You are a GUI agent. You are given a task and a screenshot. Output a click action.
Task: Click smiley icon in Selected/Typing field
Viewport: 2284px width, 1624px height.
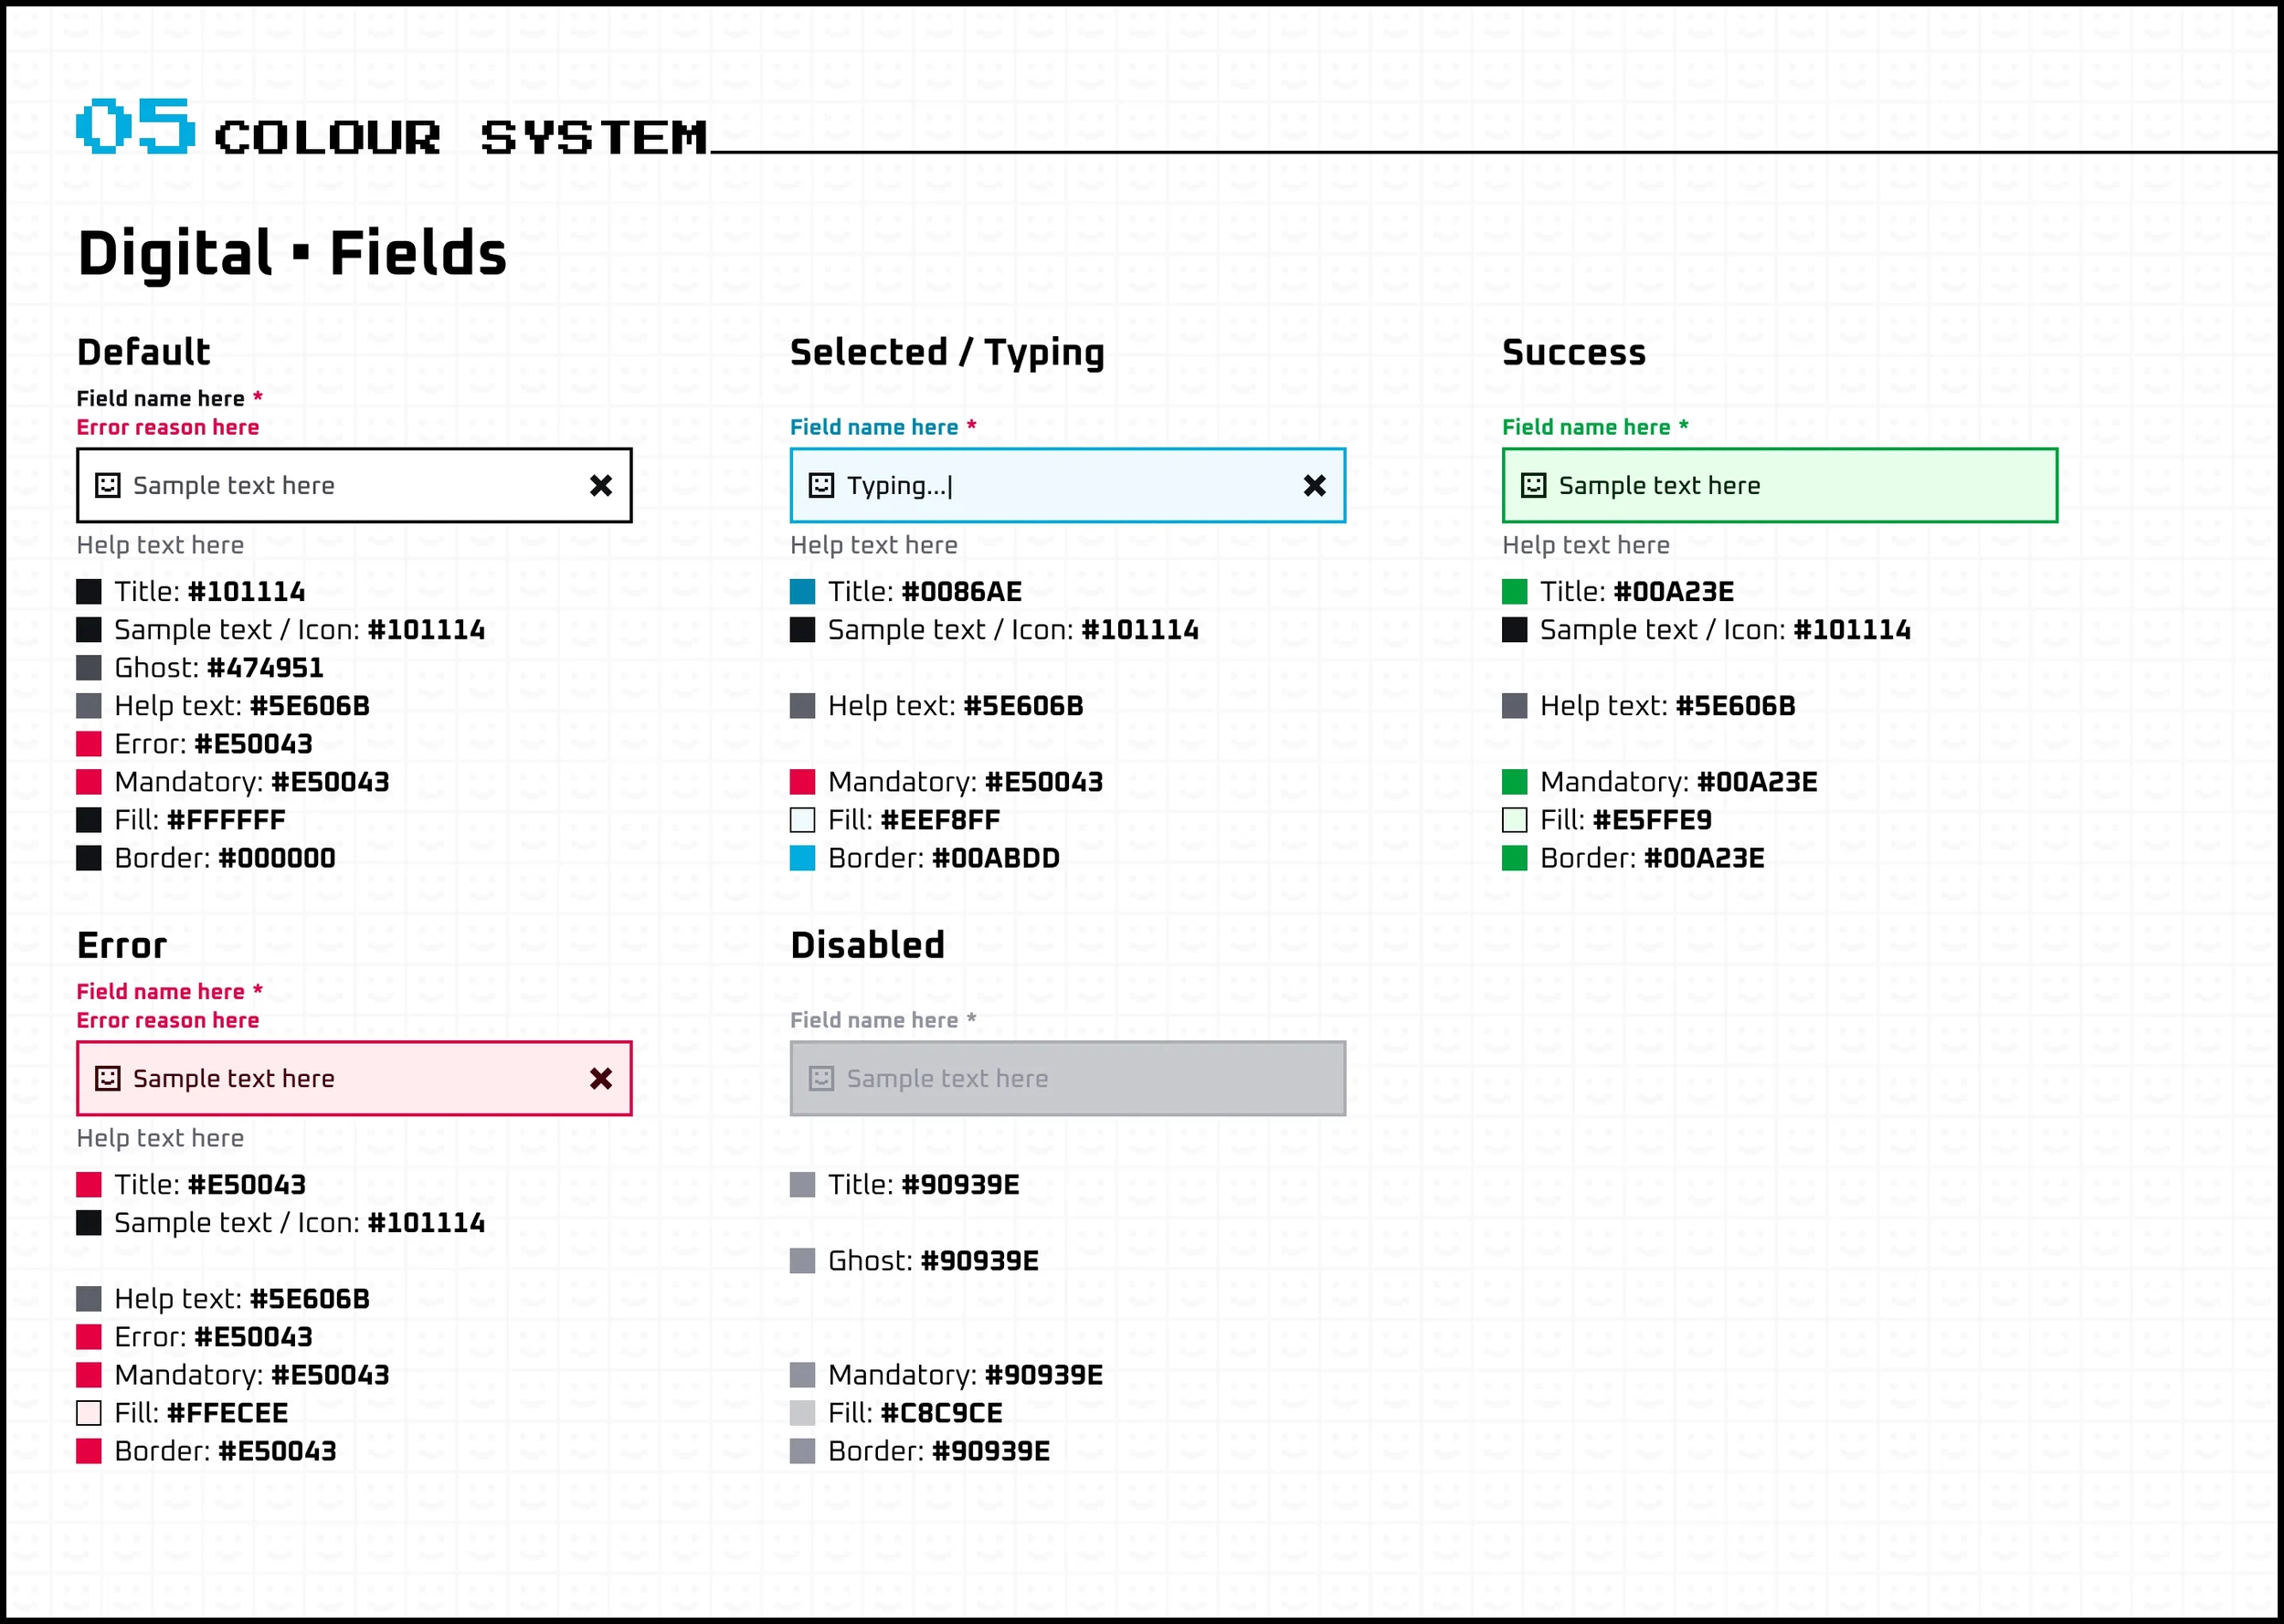coord(821,485)
